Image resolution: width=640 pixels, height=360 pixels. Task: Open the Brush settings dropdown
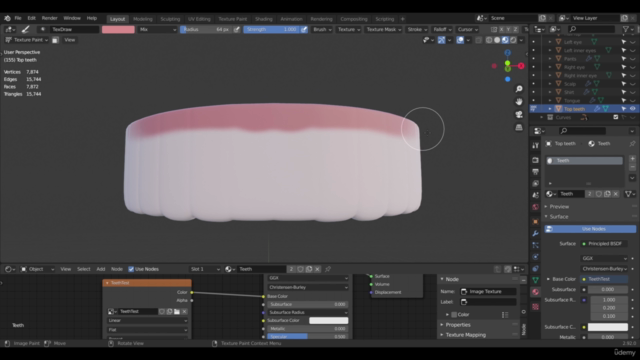(322, 29)
